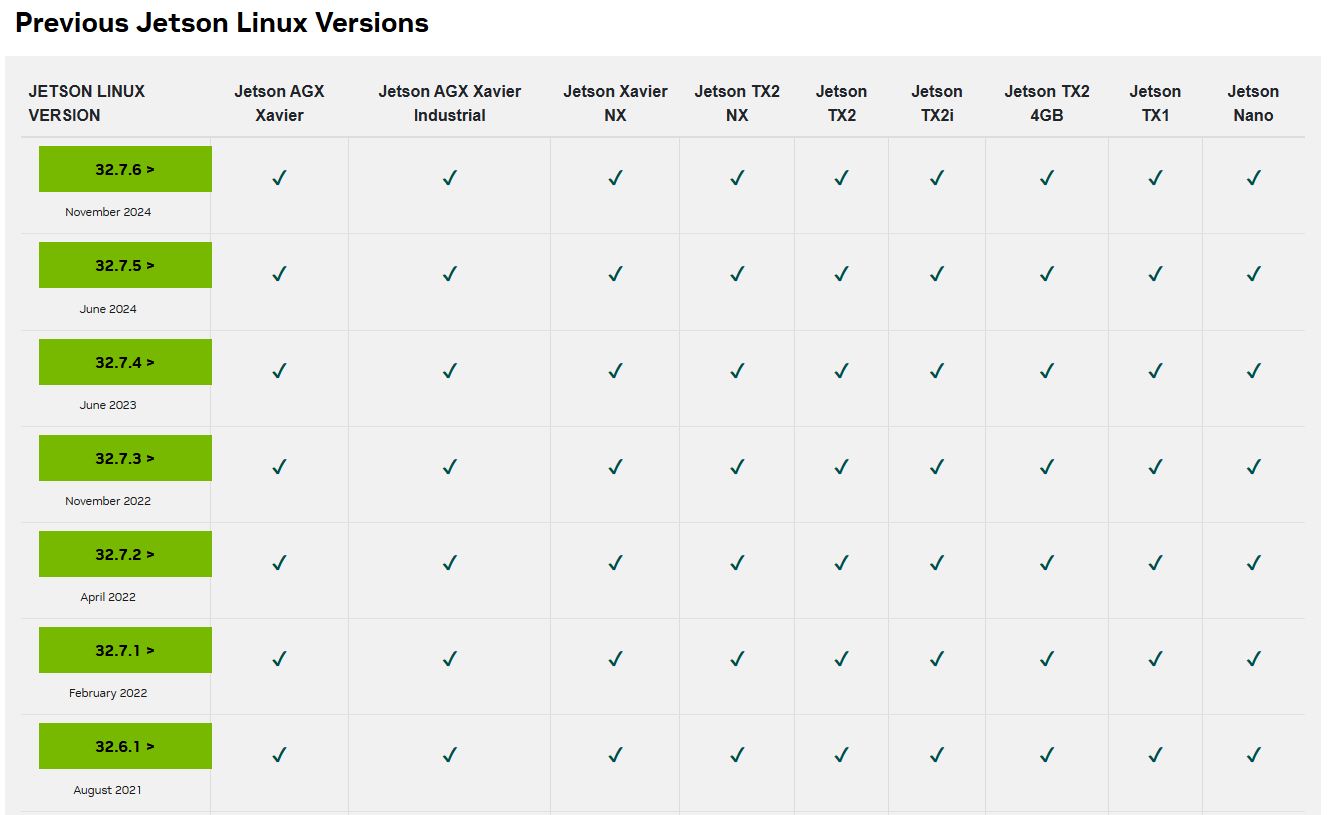The height and width of the screenshot is (815, 1332).
Task: Click the checkmark for 32.7.4 Jetson TX2 4GB
Action: pos(1047,371)
